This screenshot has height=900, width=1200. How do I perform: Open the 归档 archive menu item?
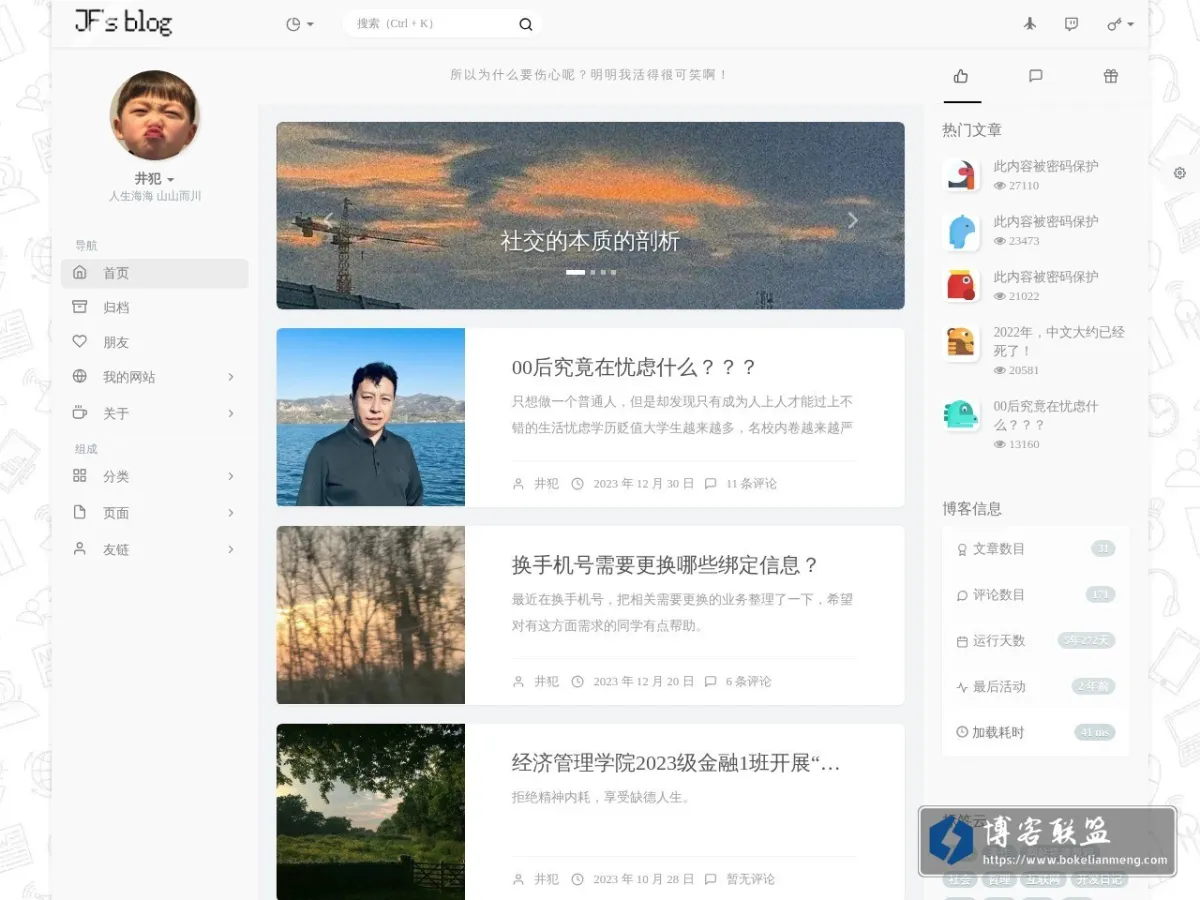coord(155,307)
